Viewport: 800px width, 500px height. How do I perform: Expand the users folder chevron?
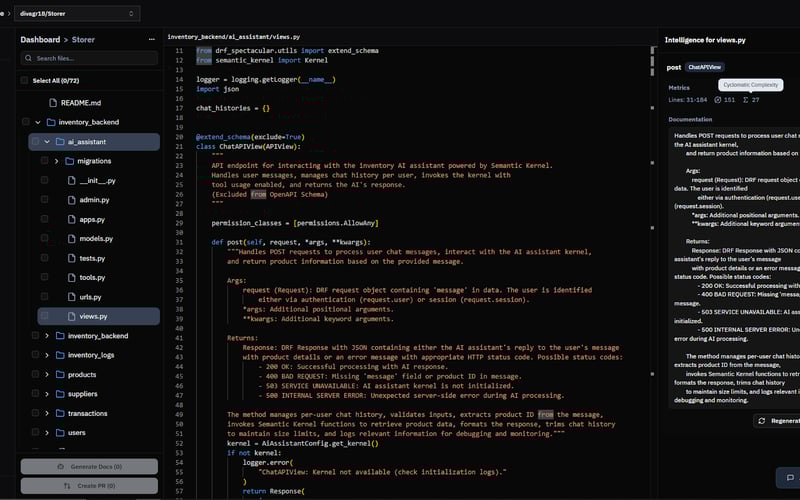47,433
